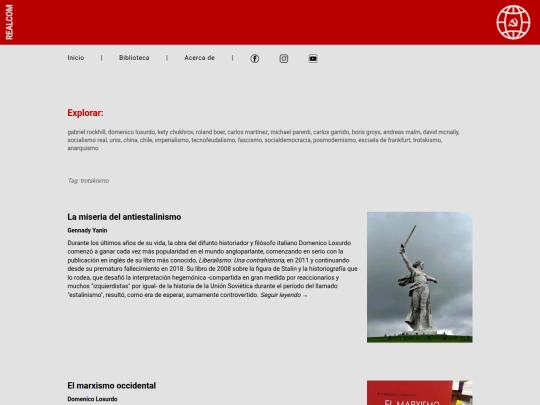540x405 pixels.
Task: Open article El marxismo occidental
Action: (111, 386)
